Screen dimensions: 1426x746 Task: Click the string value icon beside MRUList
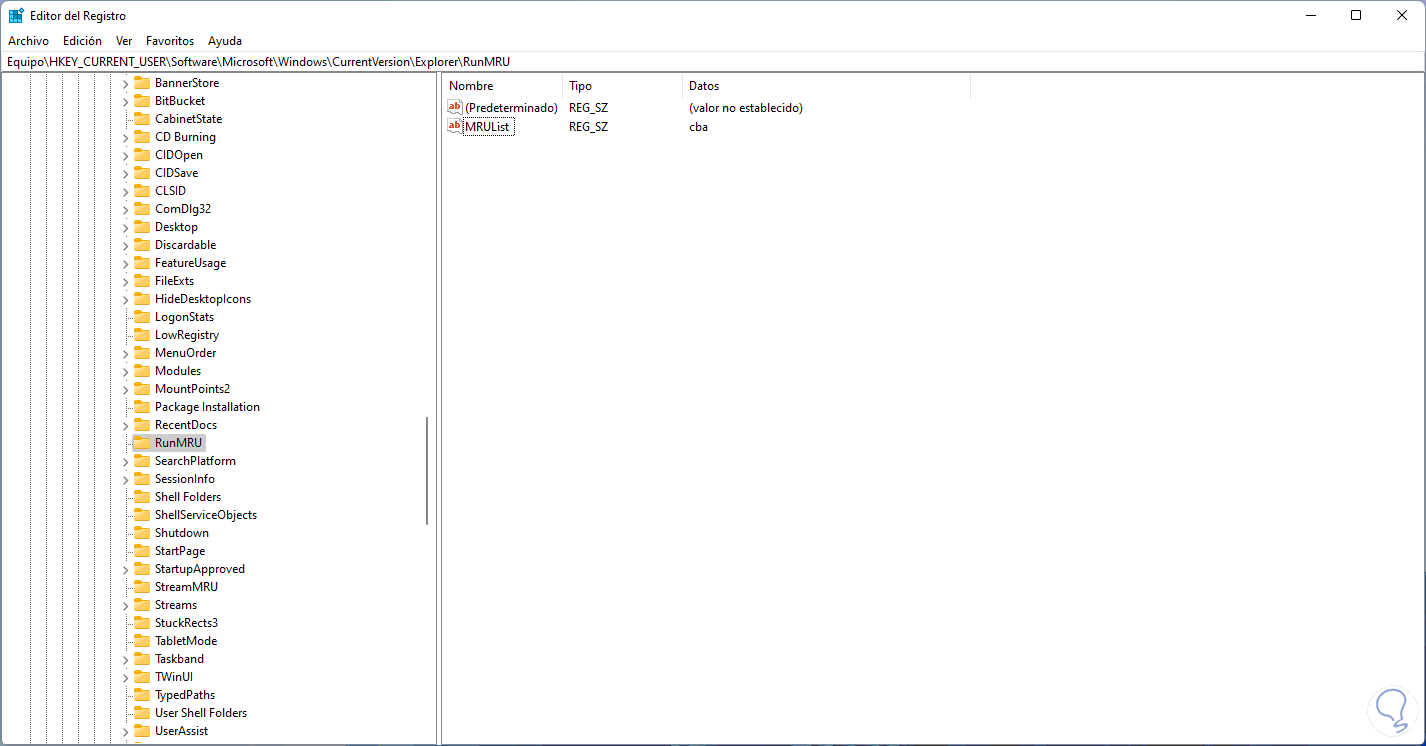coord(455,126)
